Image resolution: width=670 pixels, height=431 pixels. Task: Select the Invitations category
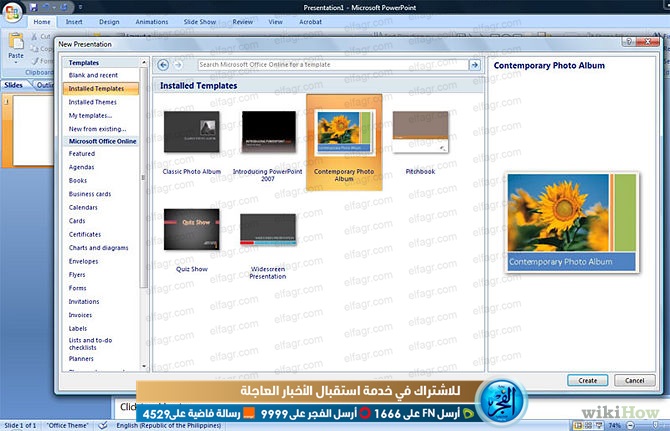[84, 302]
